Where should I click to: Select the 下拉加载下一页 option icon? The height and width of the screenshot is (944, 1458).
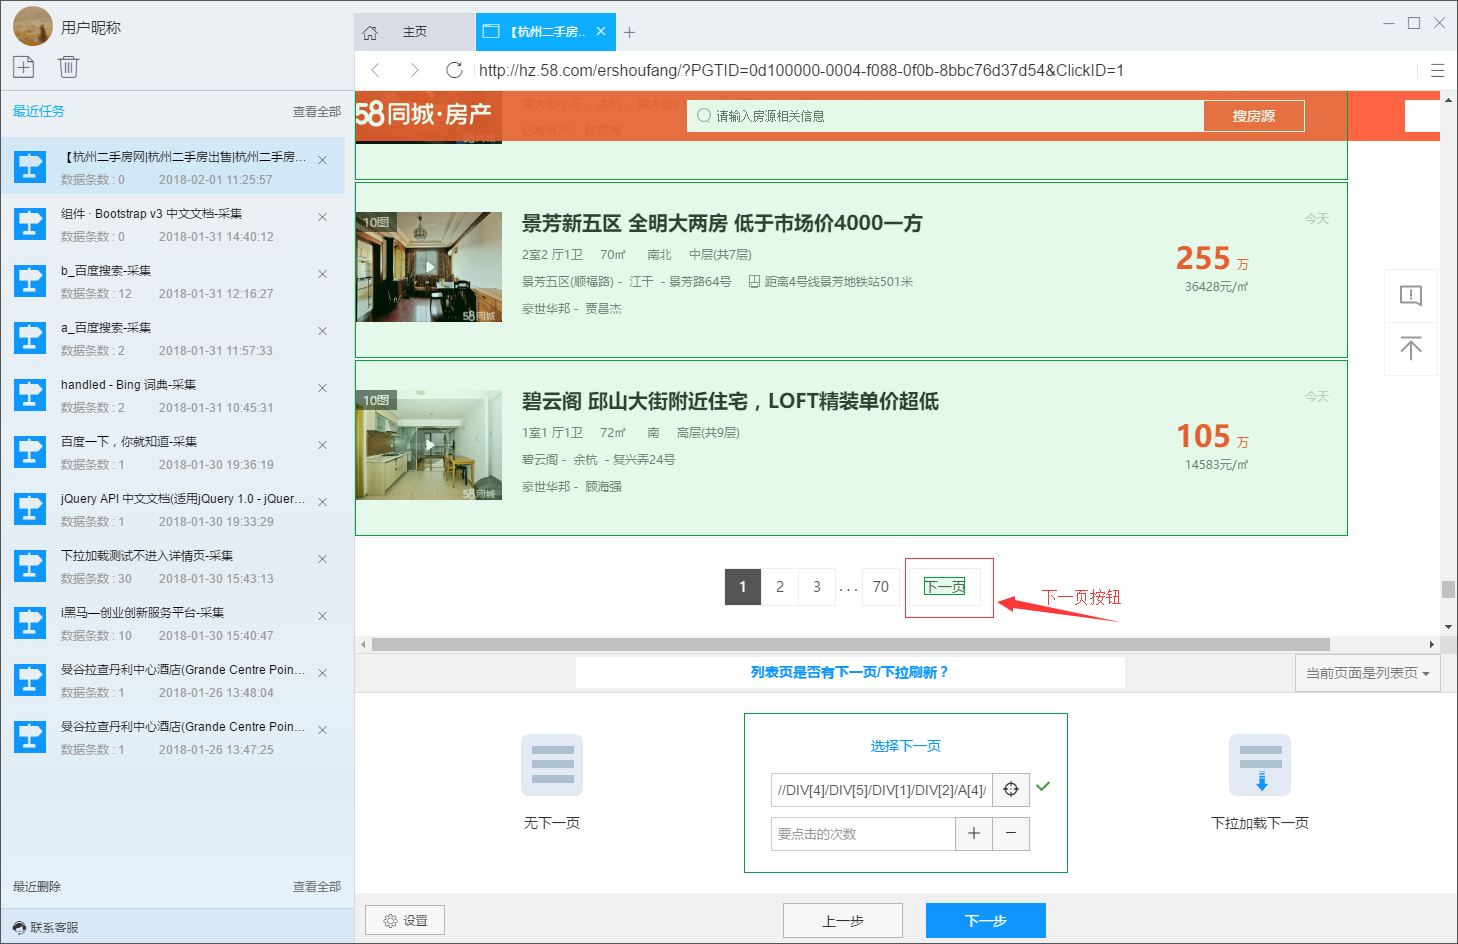[x=1260, y=765]
